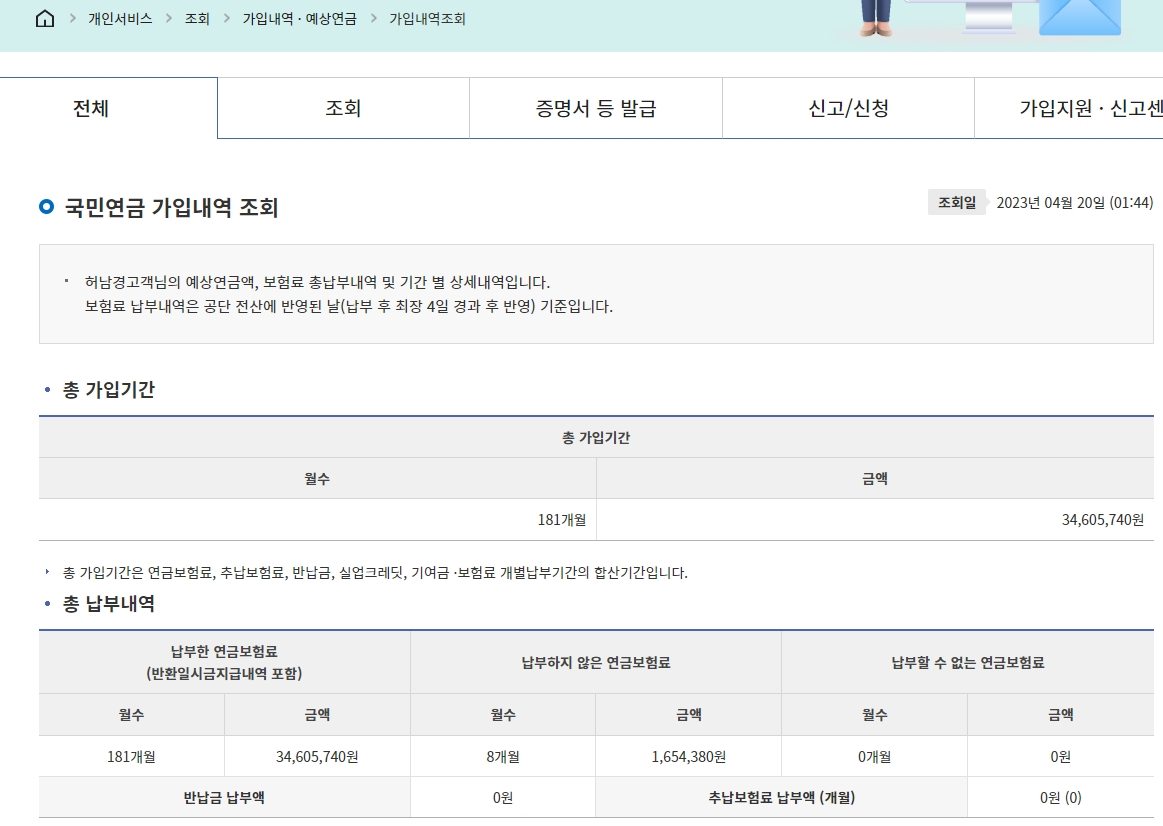
Task: Click the date 2023년 04월 20일 (01:44)
Action: tap(1075, 202)
